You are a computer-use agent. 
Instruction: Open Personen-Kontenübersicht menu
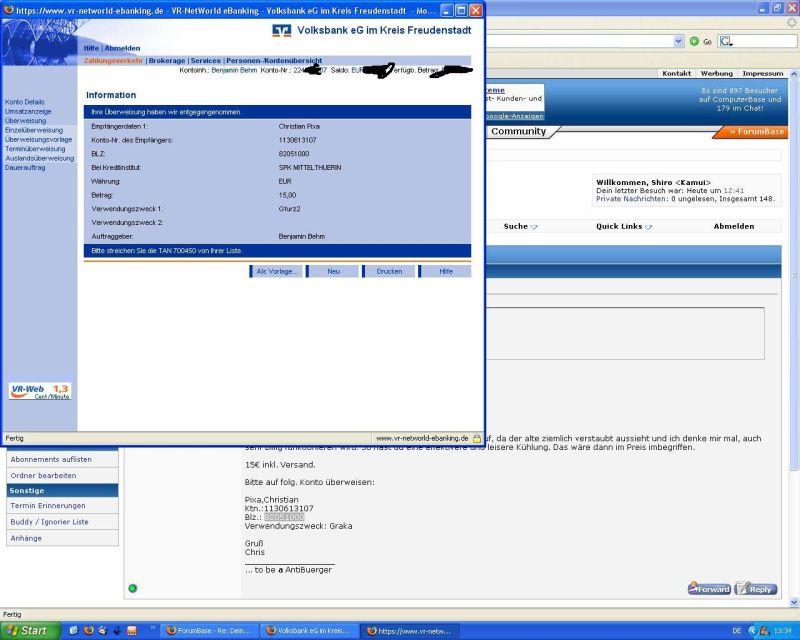(x=274, y=60)
